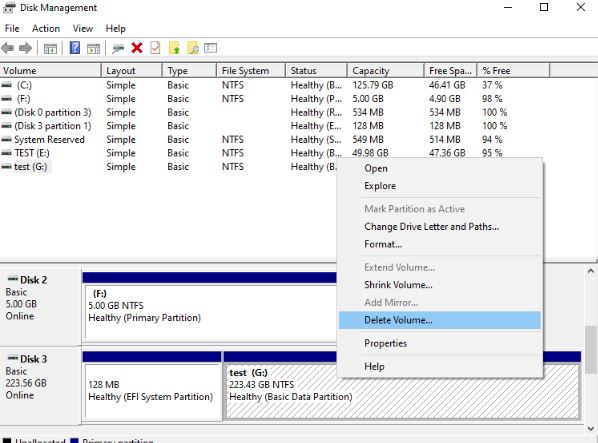598x443 pixels.
Task: Select Format... in context menu
Action: pos(440,244)
